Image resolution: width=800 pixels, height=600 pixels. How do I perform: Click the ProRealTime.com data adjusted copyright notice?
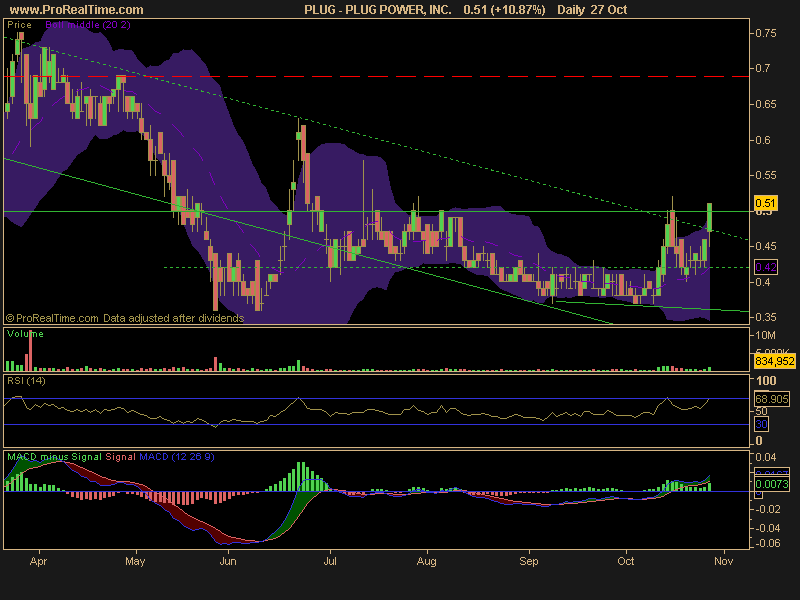point(125,318)
